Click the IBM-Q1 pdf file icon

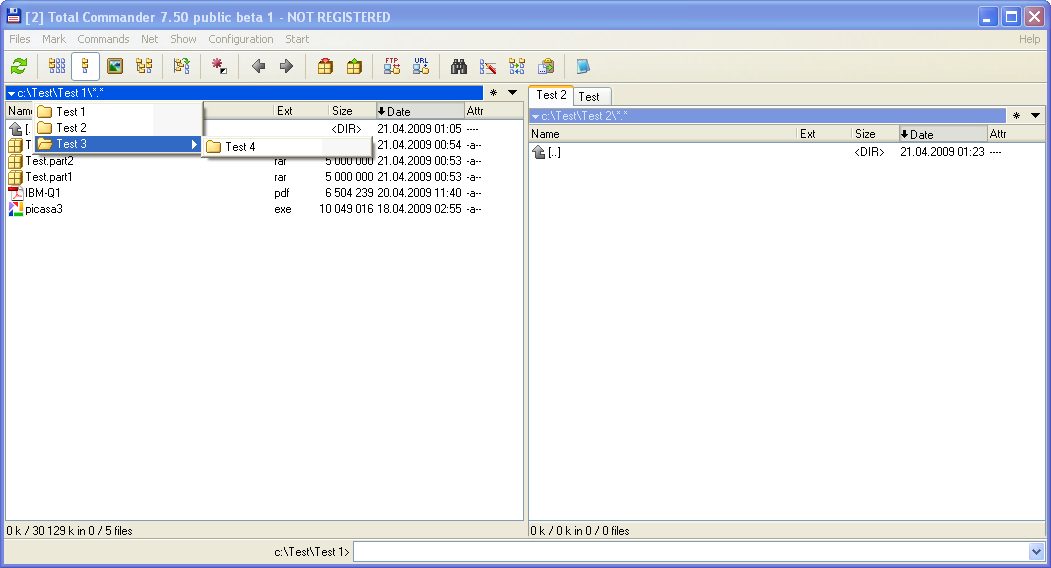[15, 193]
